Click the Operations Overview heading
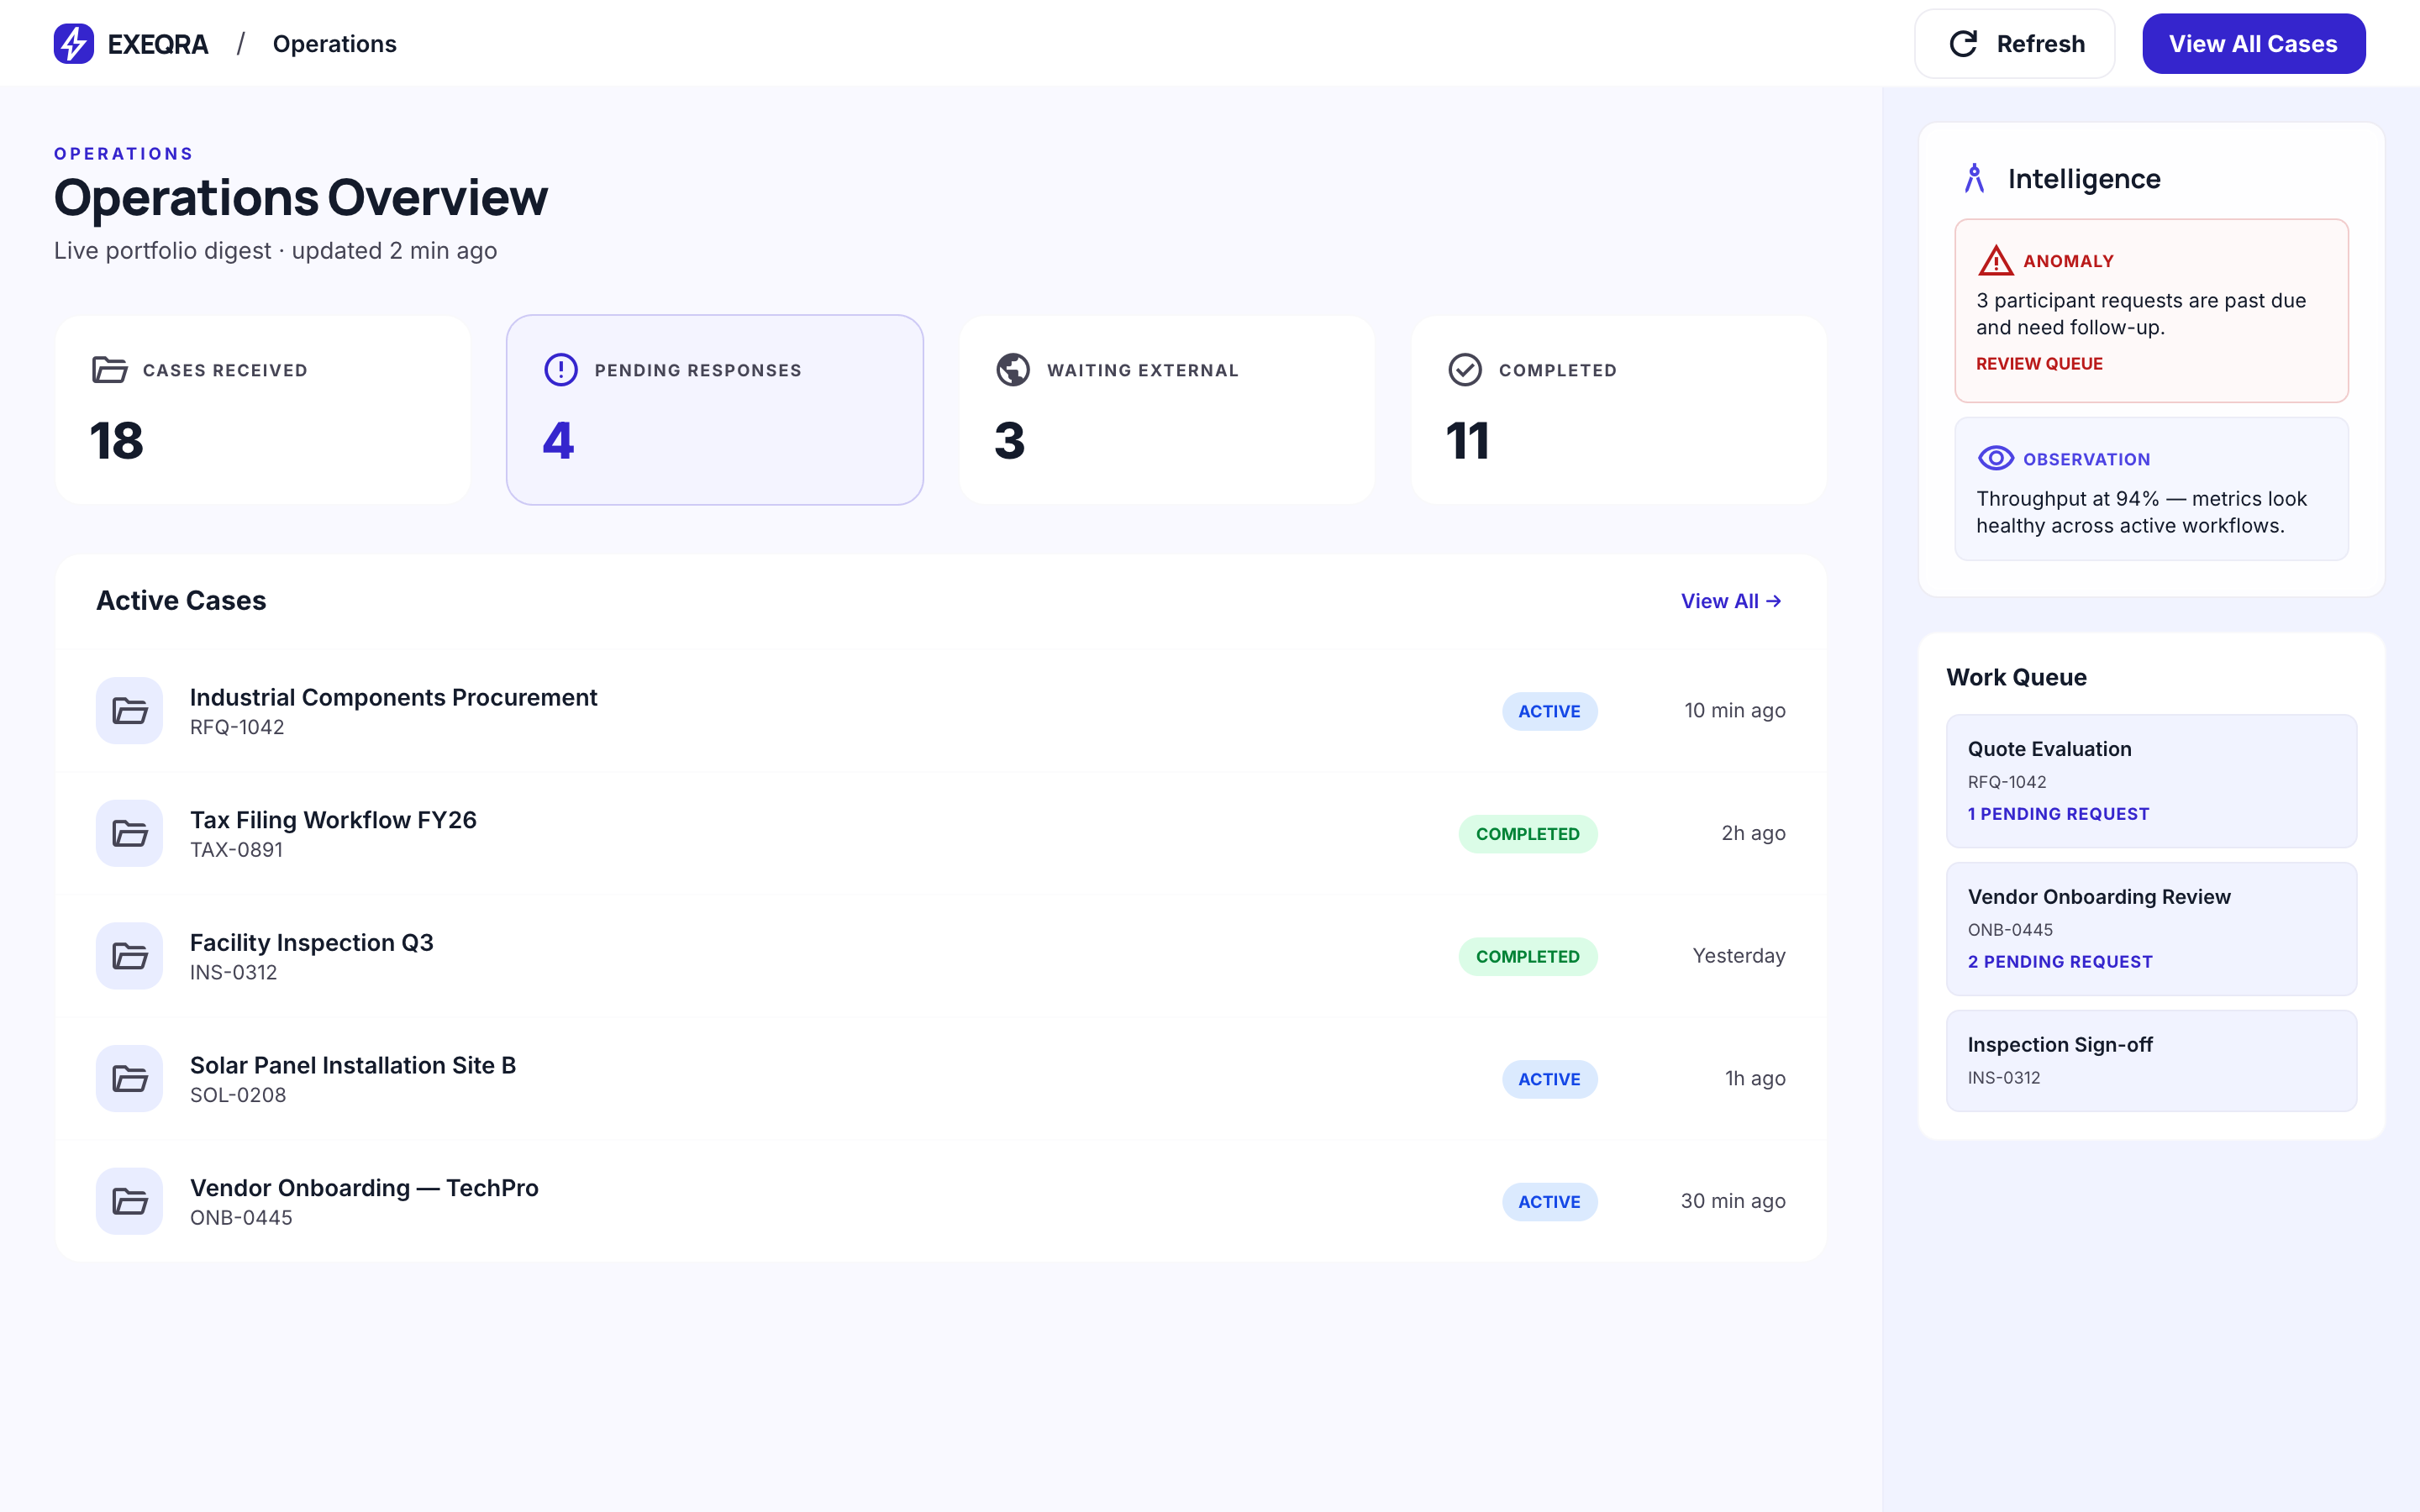The image size is (2420, 1512). click(301, 197)
